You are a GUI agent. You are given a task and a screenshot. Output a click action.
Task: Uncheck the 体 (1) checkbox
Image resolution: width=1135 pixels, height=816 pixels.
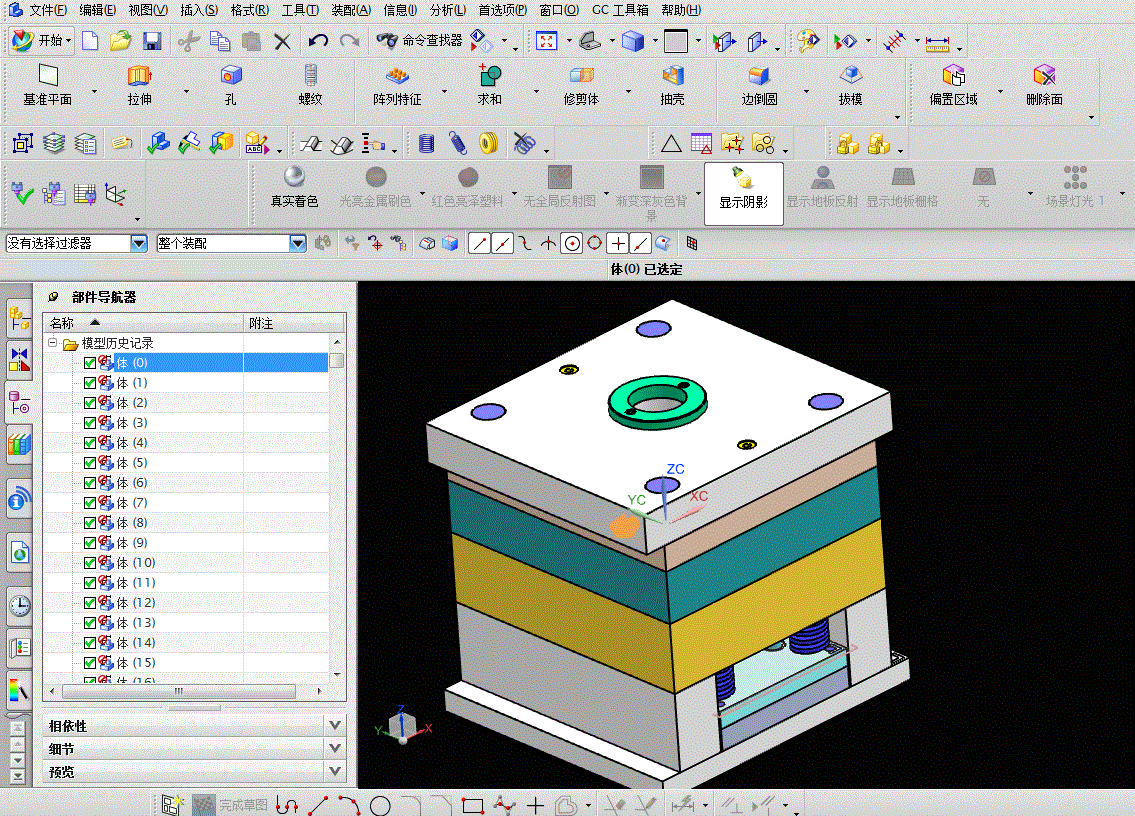click(x=90, y=383)
